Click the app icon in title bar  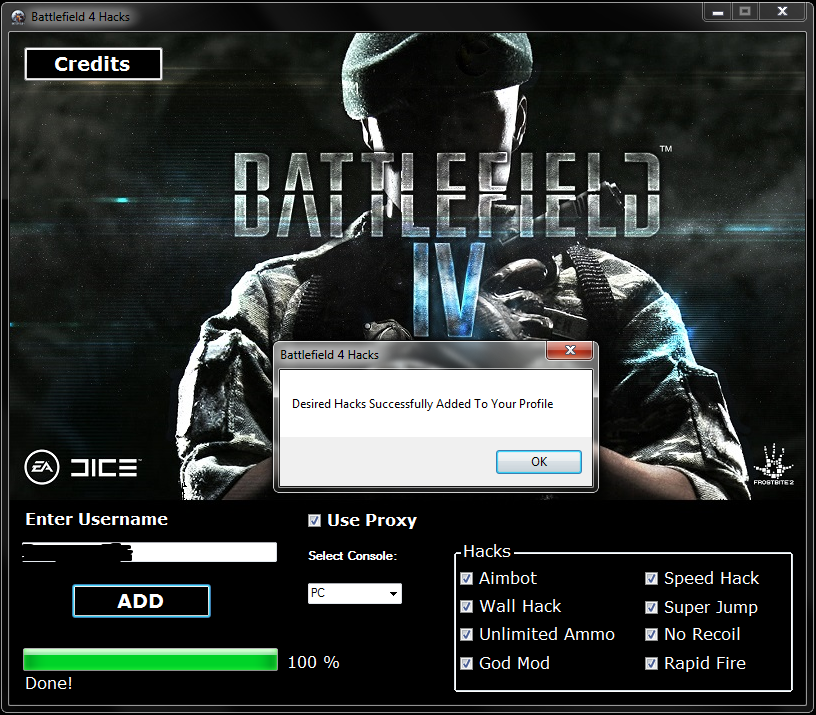(x=18, y=17)
